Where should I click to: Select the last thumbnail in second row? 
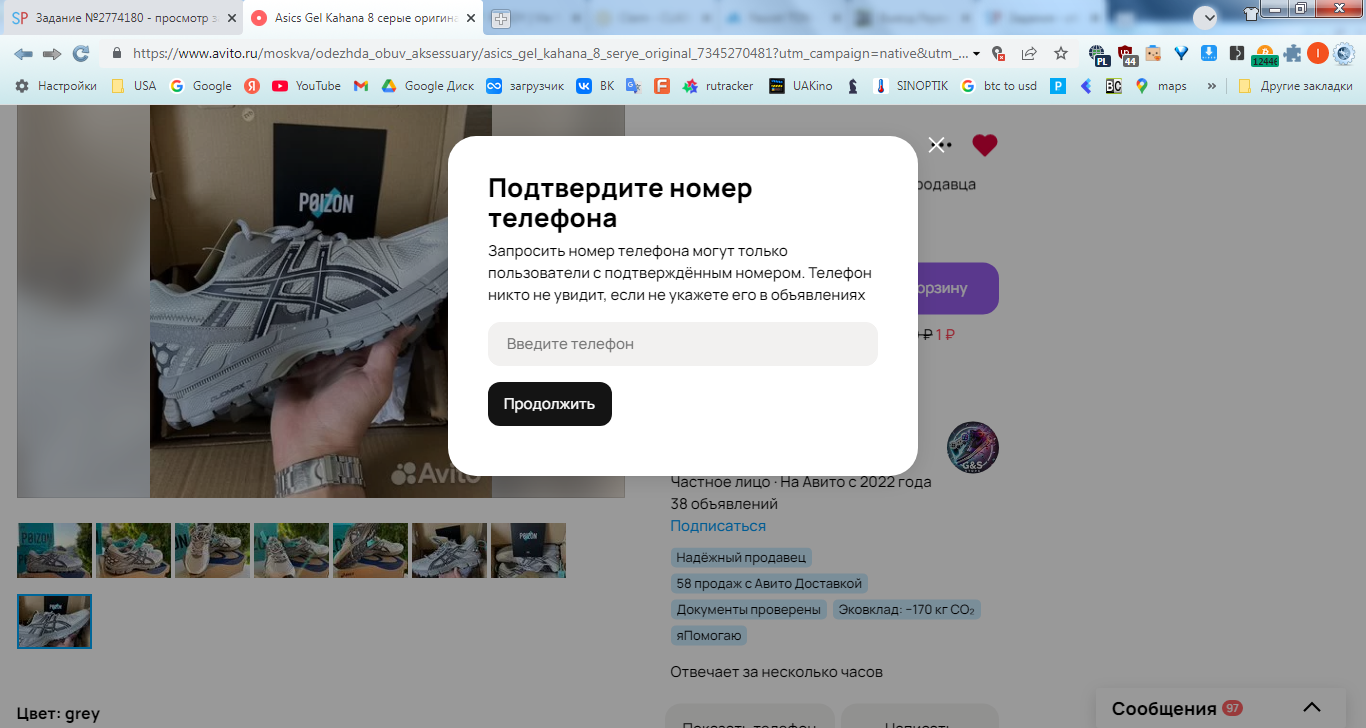coord(54,621)
